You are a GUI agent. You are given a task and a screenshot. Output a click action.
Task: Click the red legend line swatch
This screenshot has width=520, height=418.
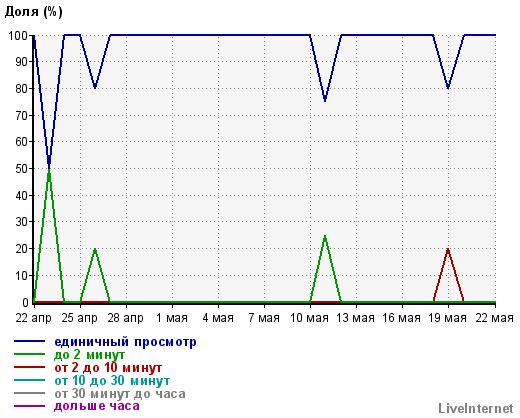(29, 367)
